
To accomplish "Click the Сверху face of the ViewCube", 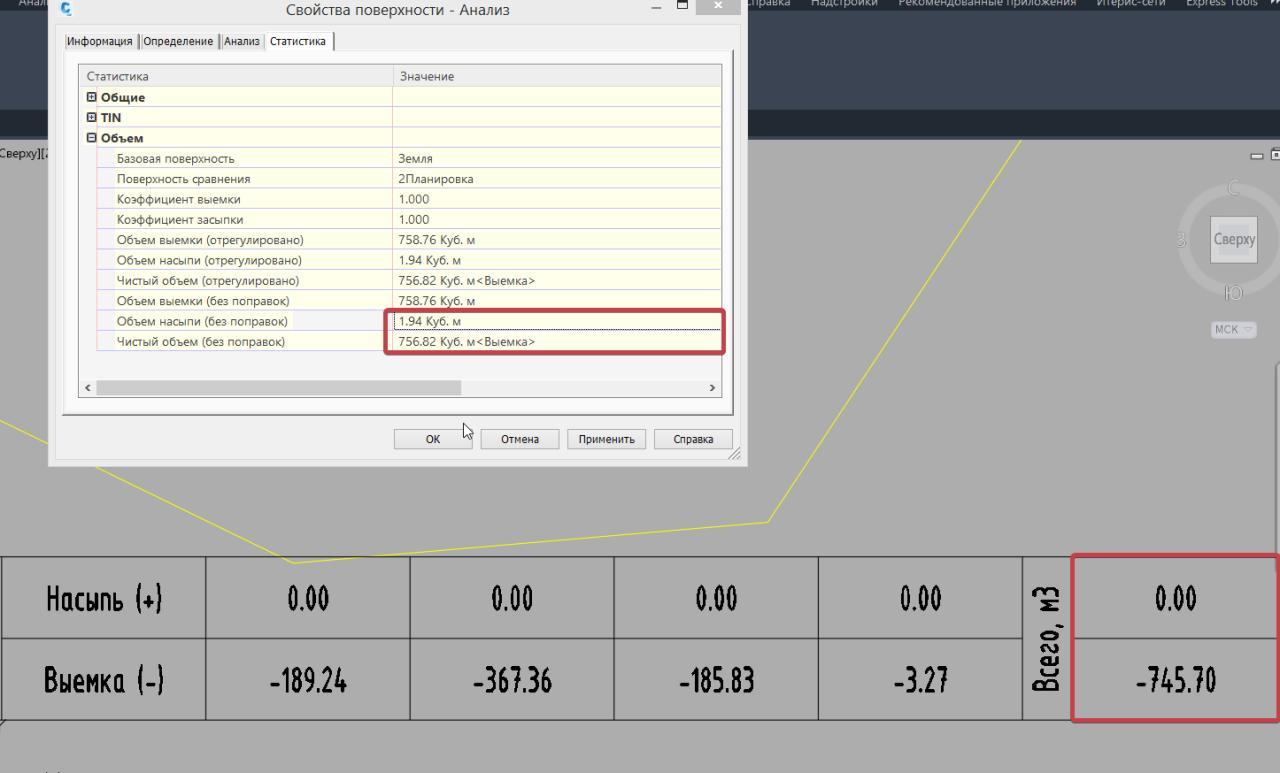I will (x=1234, y=240).
